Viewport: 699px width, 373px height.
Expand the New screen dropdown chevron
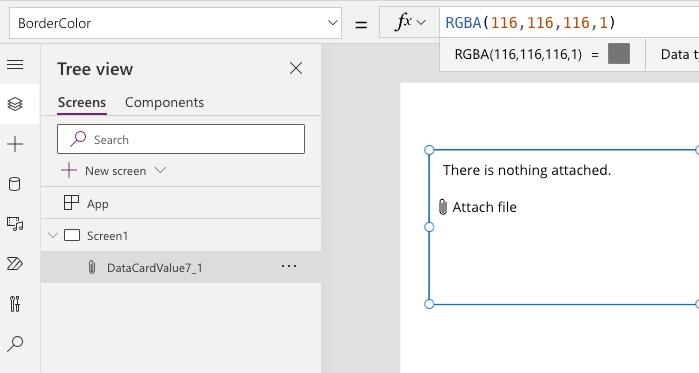[160, 170]
